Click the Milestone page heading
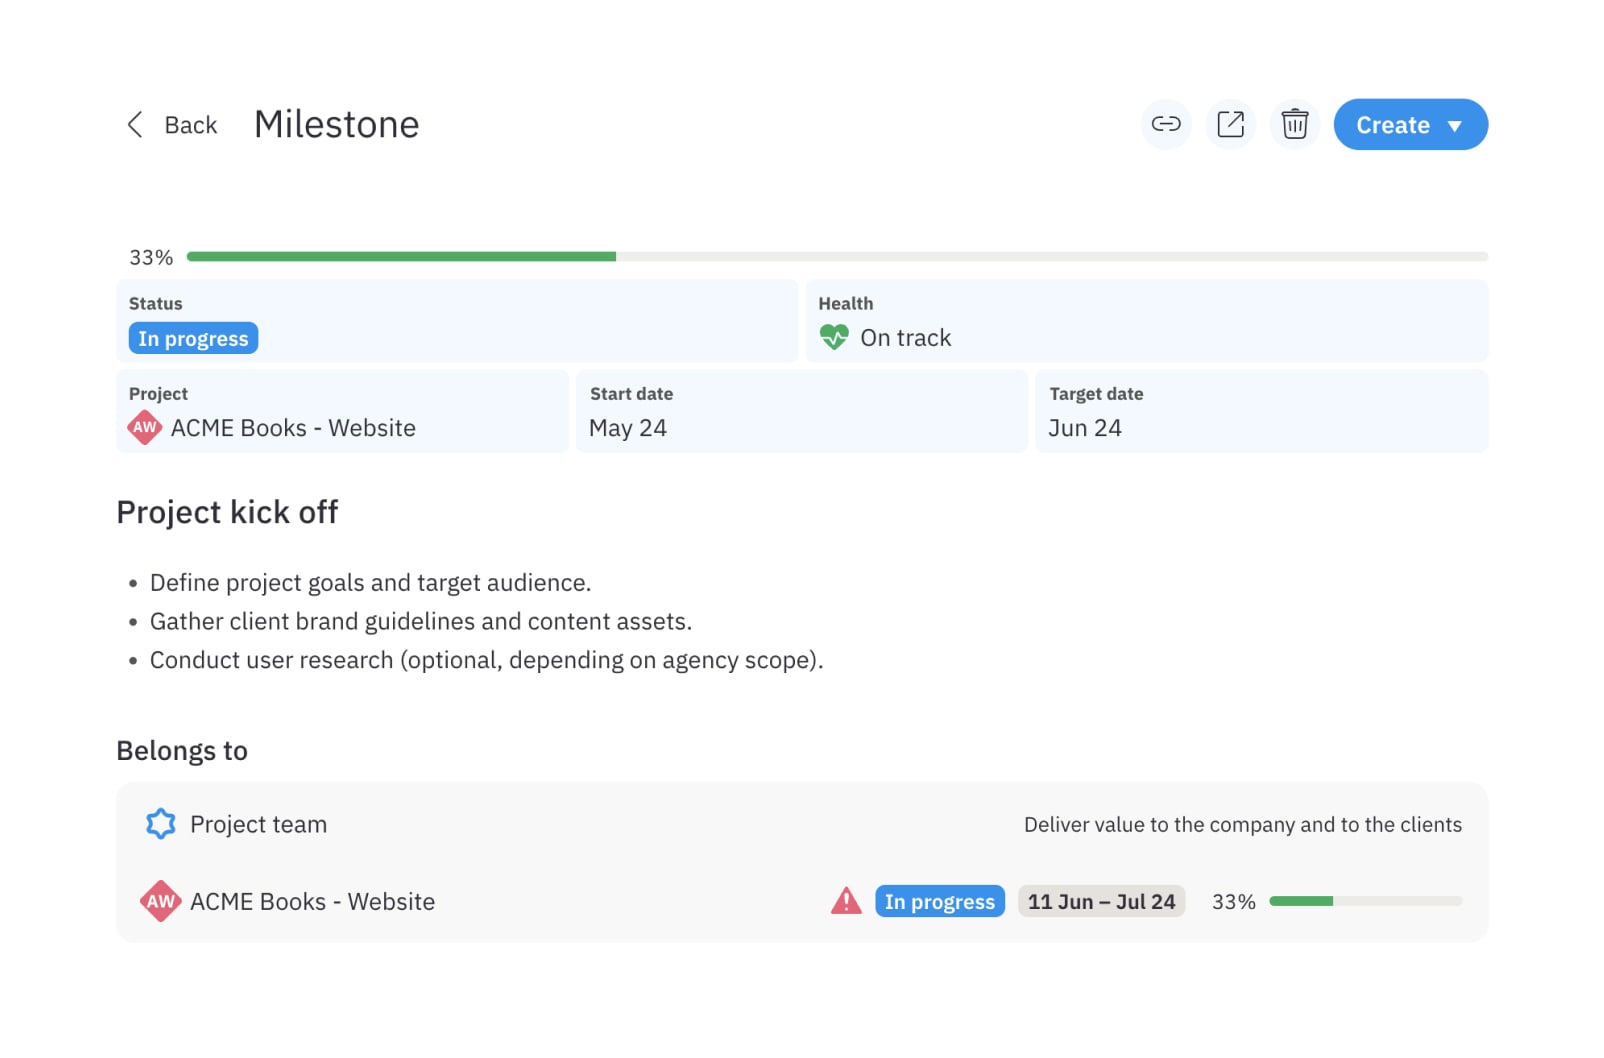Image resolution: width=1604 pixels, height=1058 pixels. 336,124
